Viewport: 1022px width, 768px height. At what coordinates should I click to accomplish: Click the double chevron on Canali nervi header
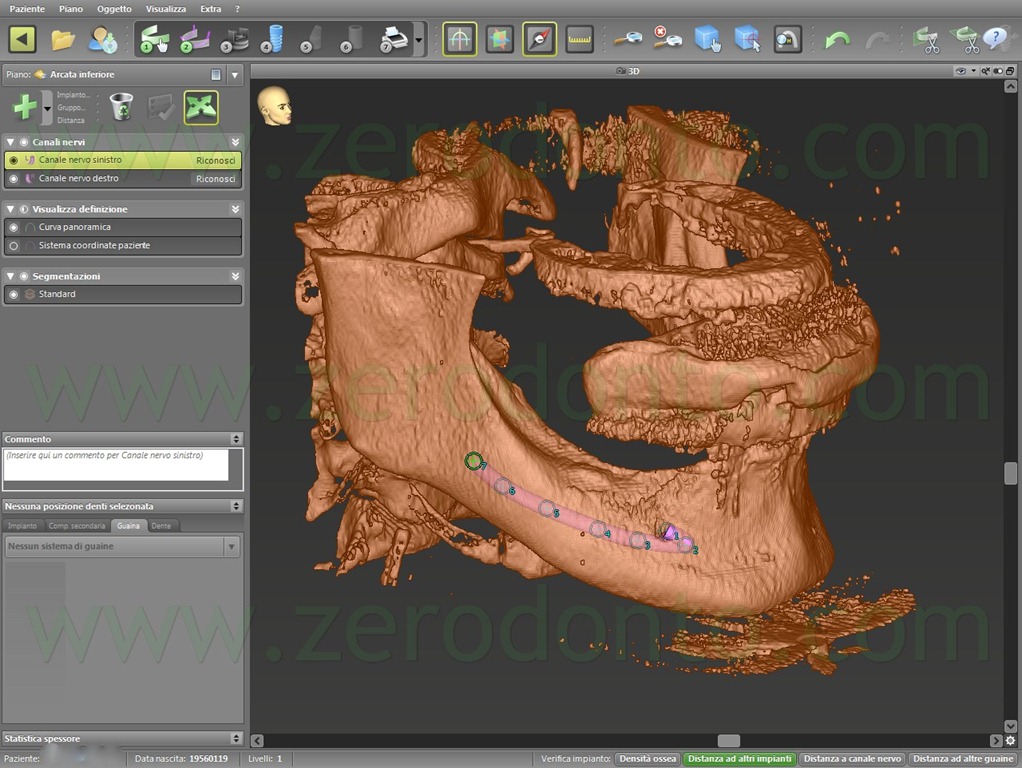pyautogui.click(x=235, y=141)
